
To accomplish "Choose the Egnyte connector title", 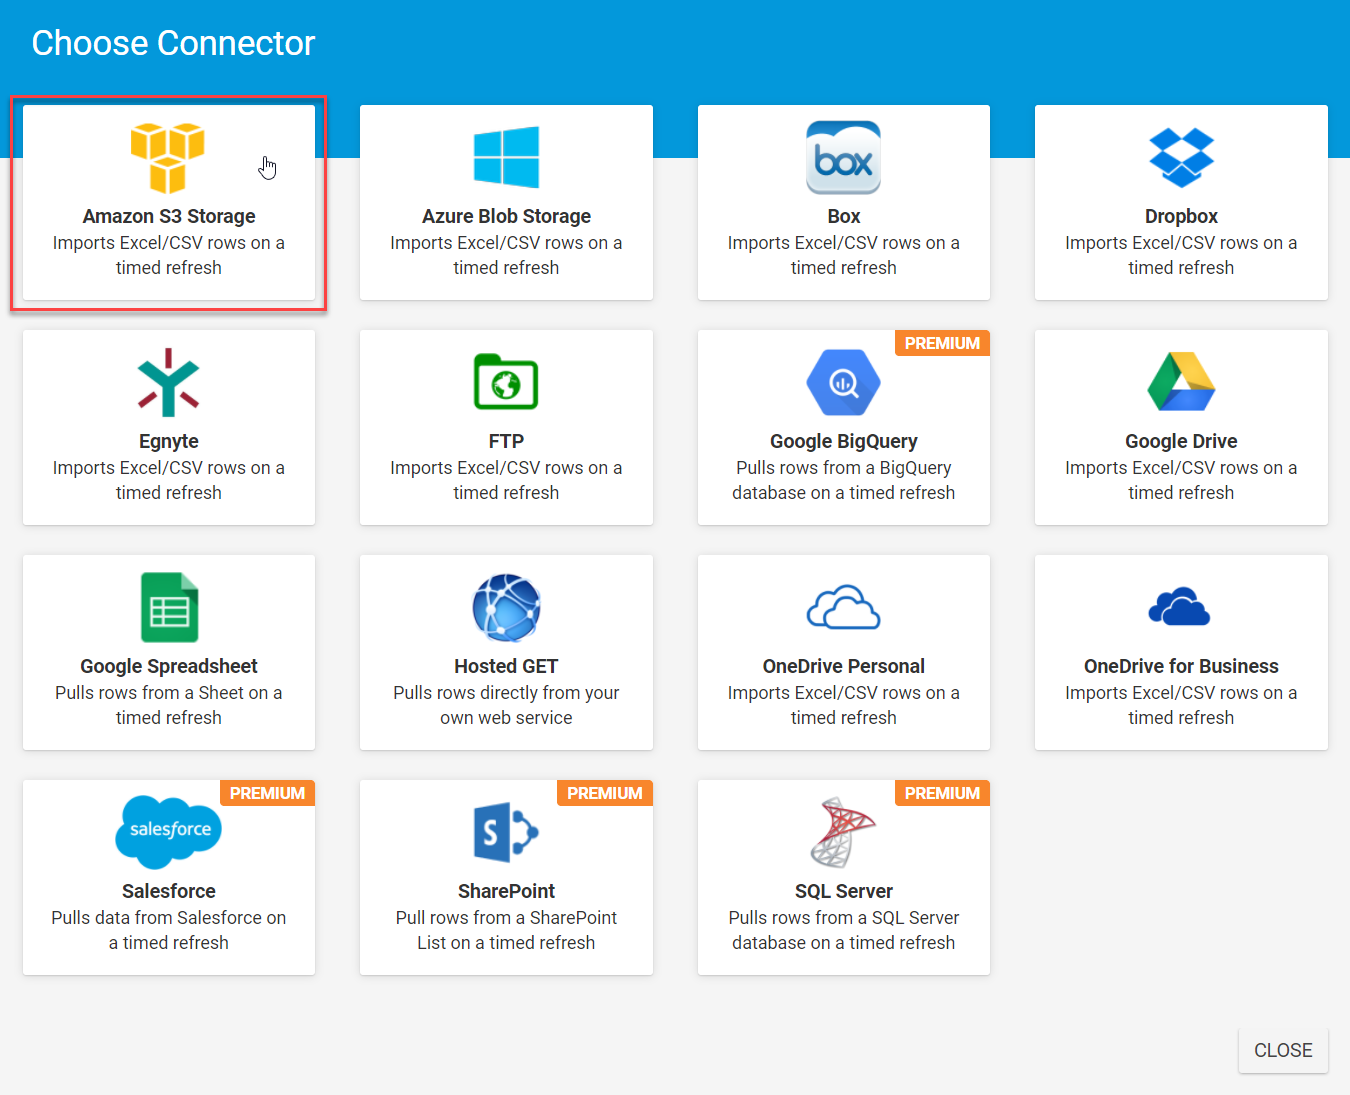I will (169, 441).
